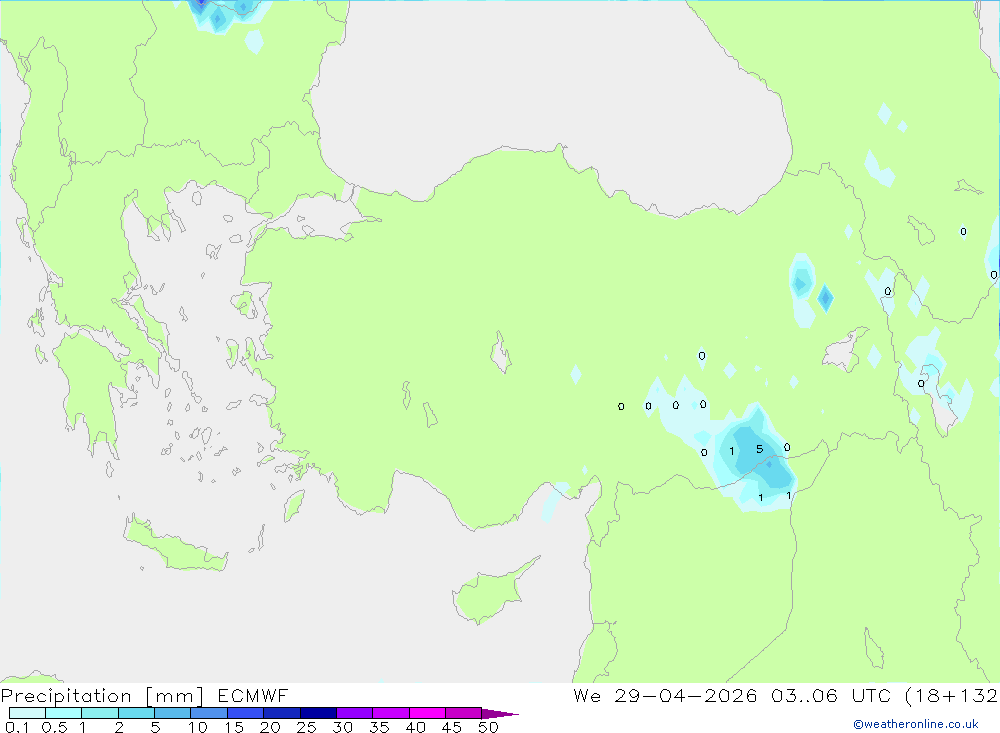This screenshot has height=733, width=1000.
Task: Click the 45–50 mm legend swatch
Action: coord(463,713)
